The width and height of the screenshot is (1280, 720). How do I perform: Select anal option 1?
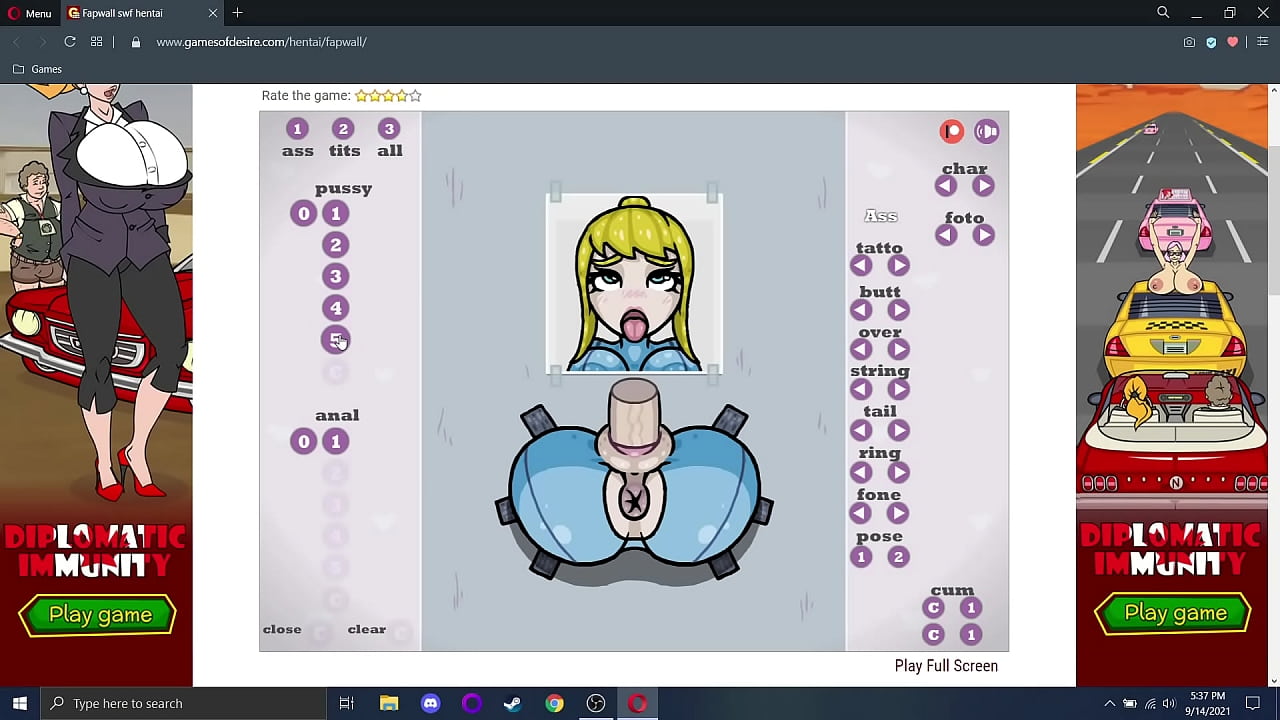click(x=335, y=441)
